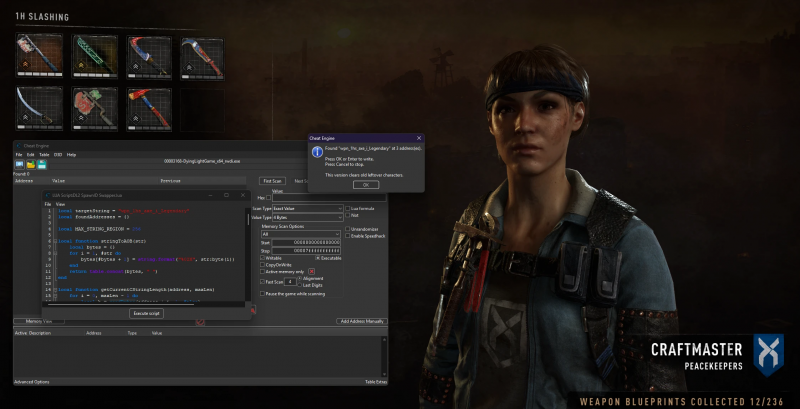
Task: Select the blue hooked blade with red handle
Action: pyautogui.click(x=203, y=58)
